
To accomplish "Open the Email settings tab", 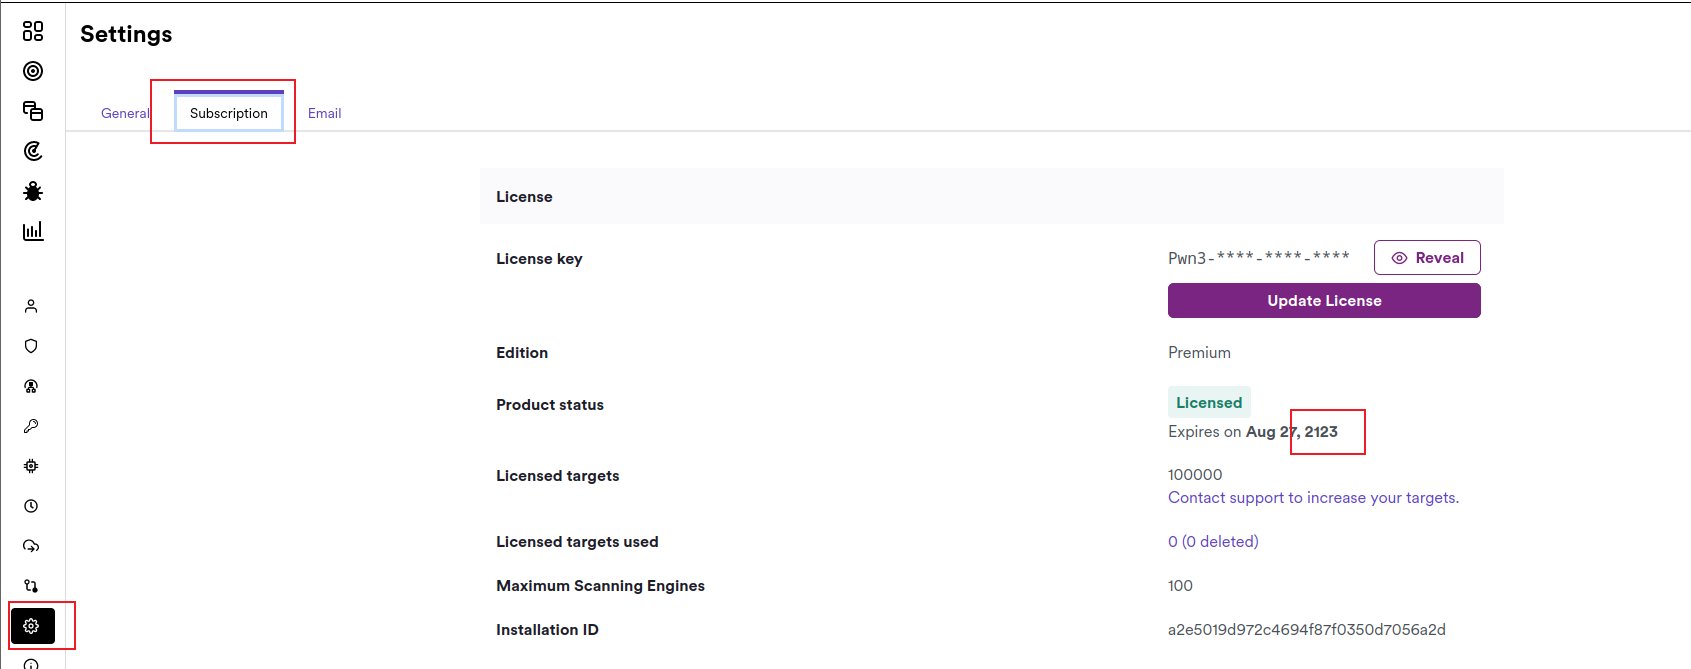I will [324, 113].
